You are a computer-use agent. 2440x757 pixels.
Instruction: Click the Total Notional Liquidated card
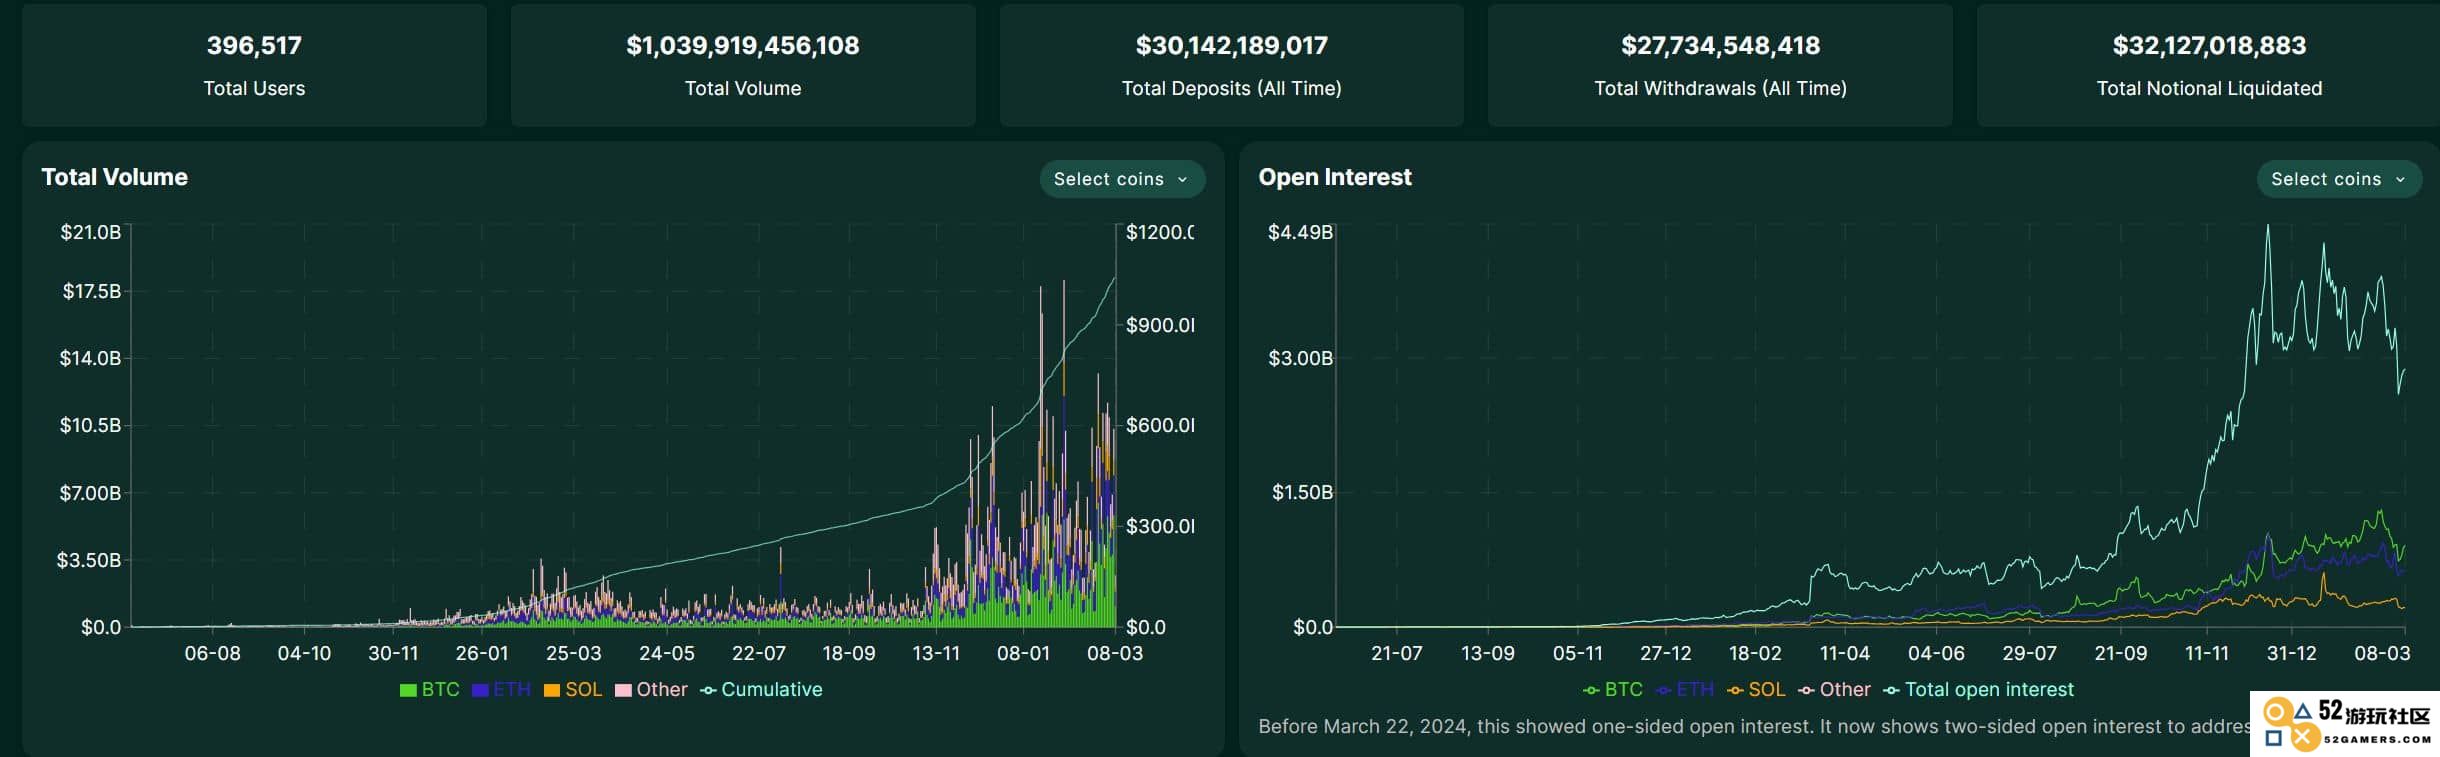pyautogui.click(x=2208, y=65)
